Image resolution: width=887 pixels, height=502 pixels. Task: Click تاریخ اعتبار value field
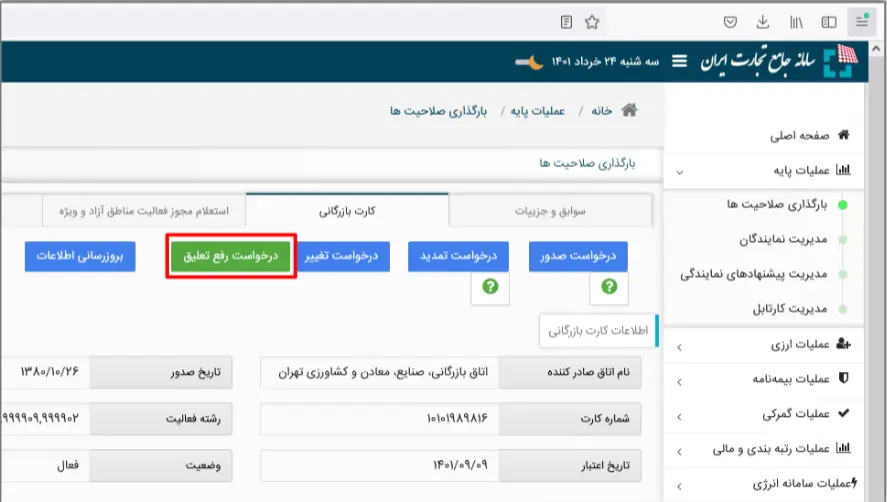pos(380,465)
